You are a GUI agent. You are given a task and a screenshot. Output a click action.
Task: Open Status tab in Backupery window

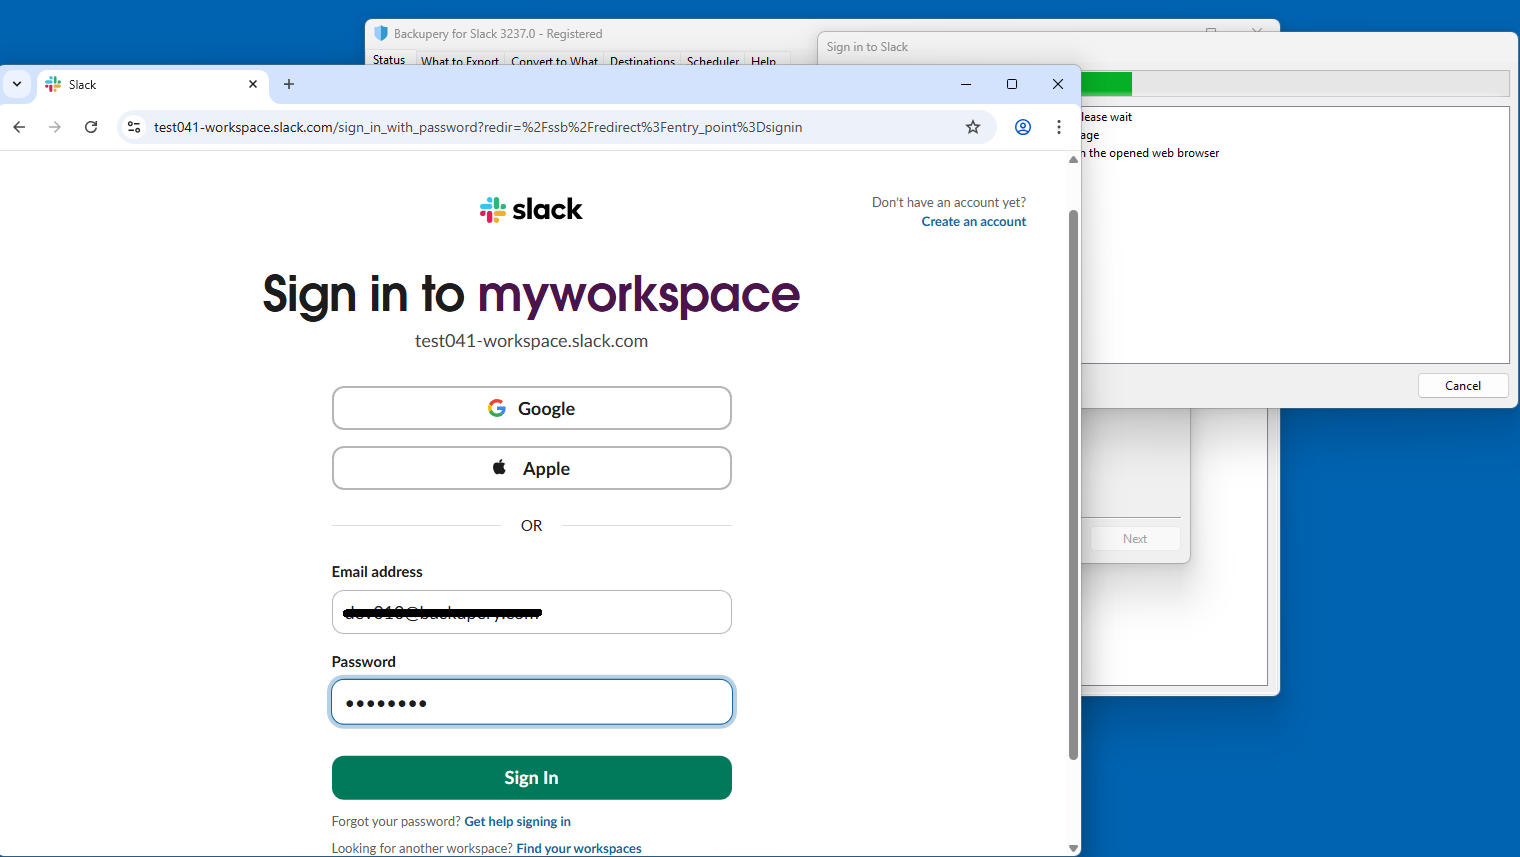tap(389, 60)
